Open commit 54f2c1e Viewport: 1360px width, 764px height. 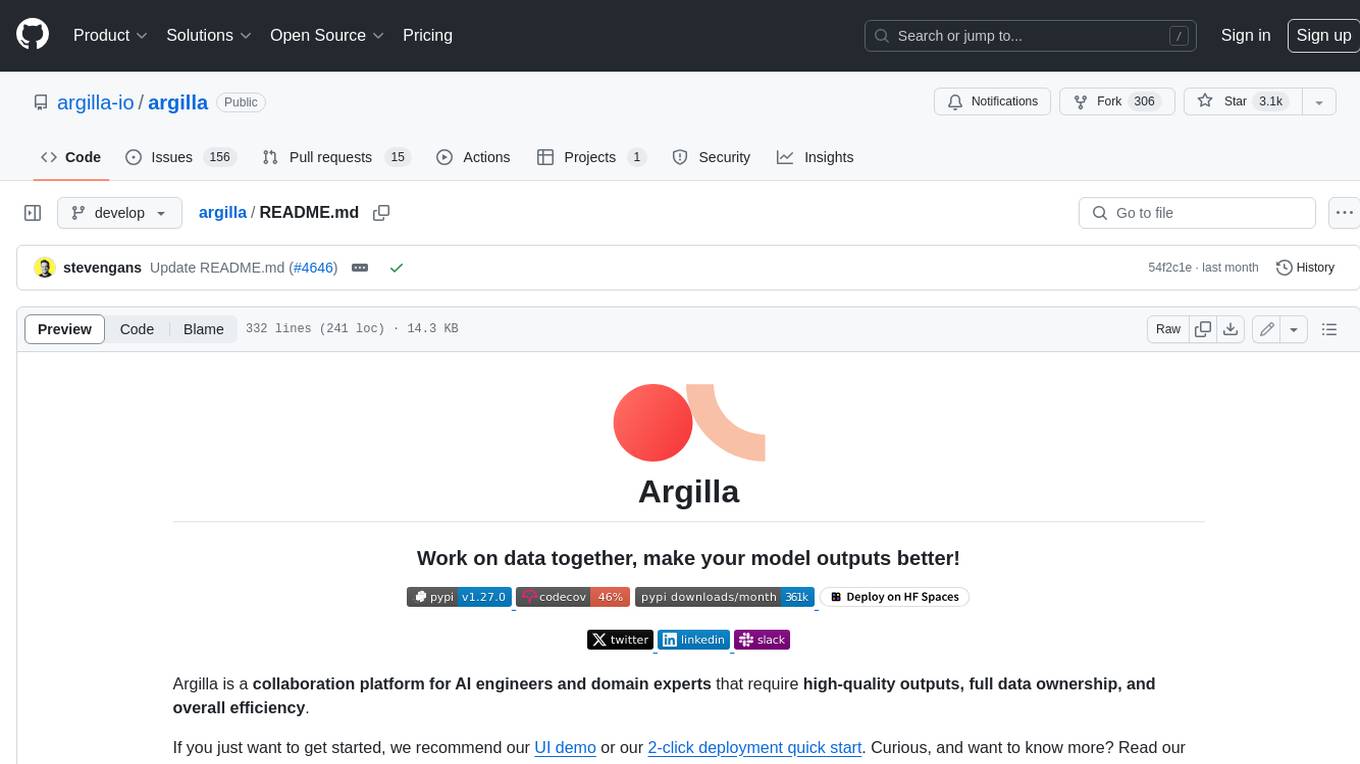pos(1169,267)
